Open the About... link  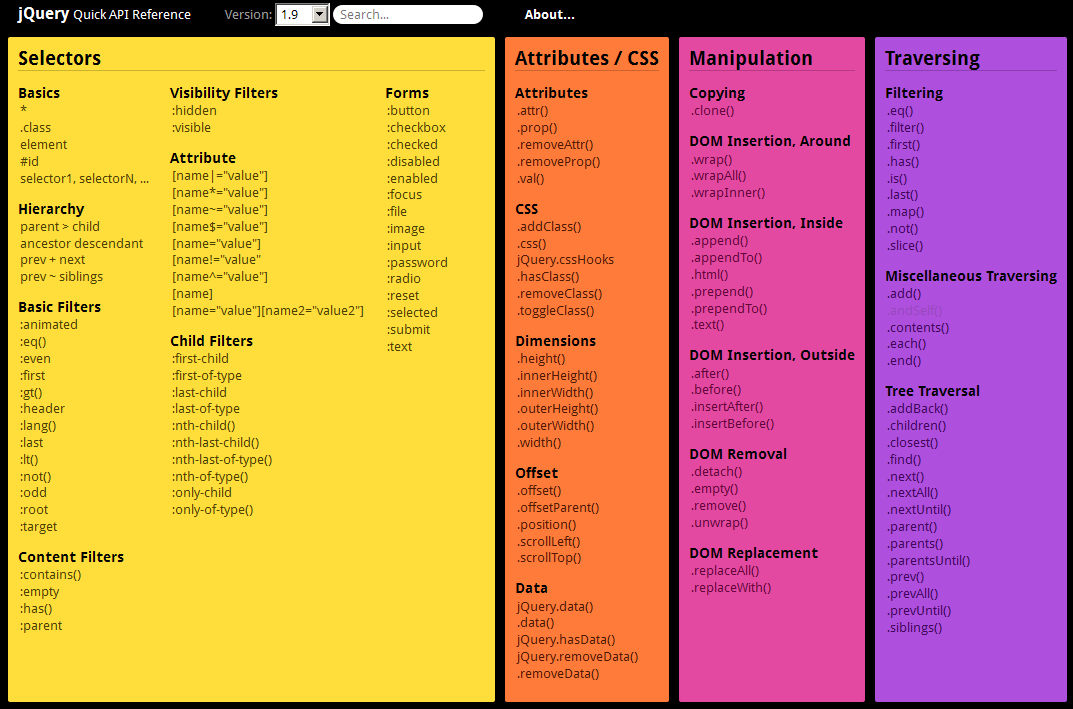coord(550,14)
